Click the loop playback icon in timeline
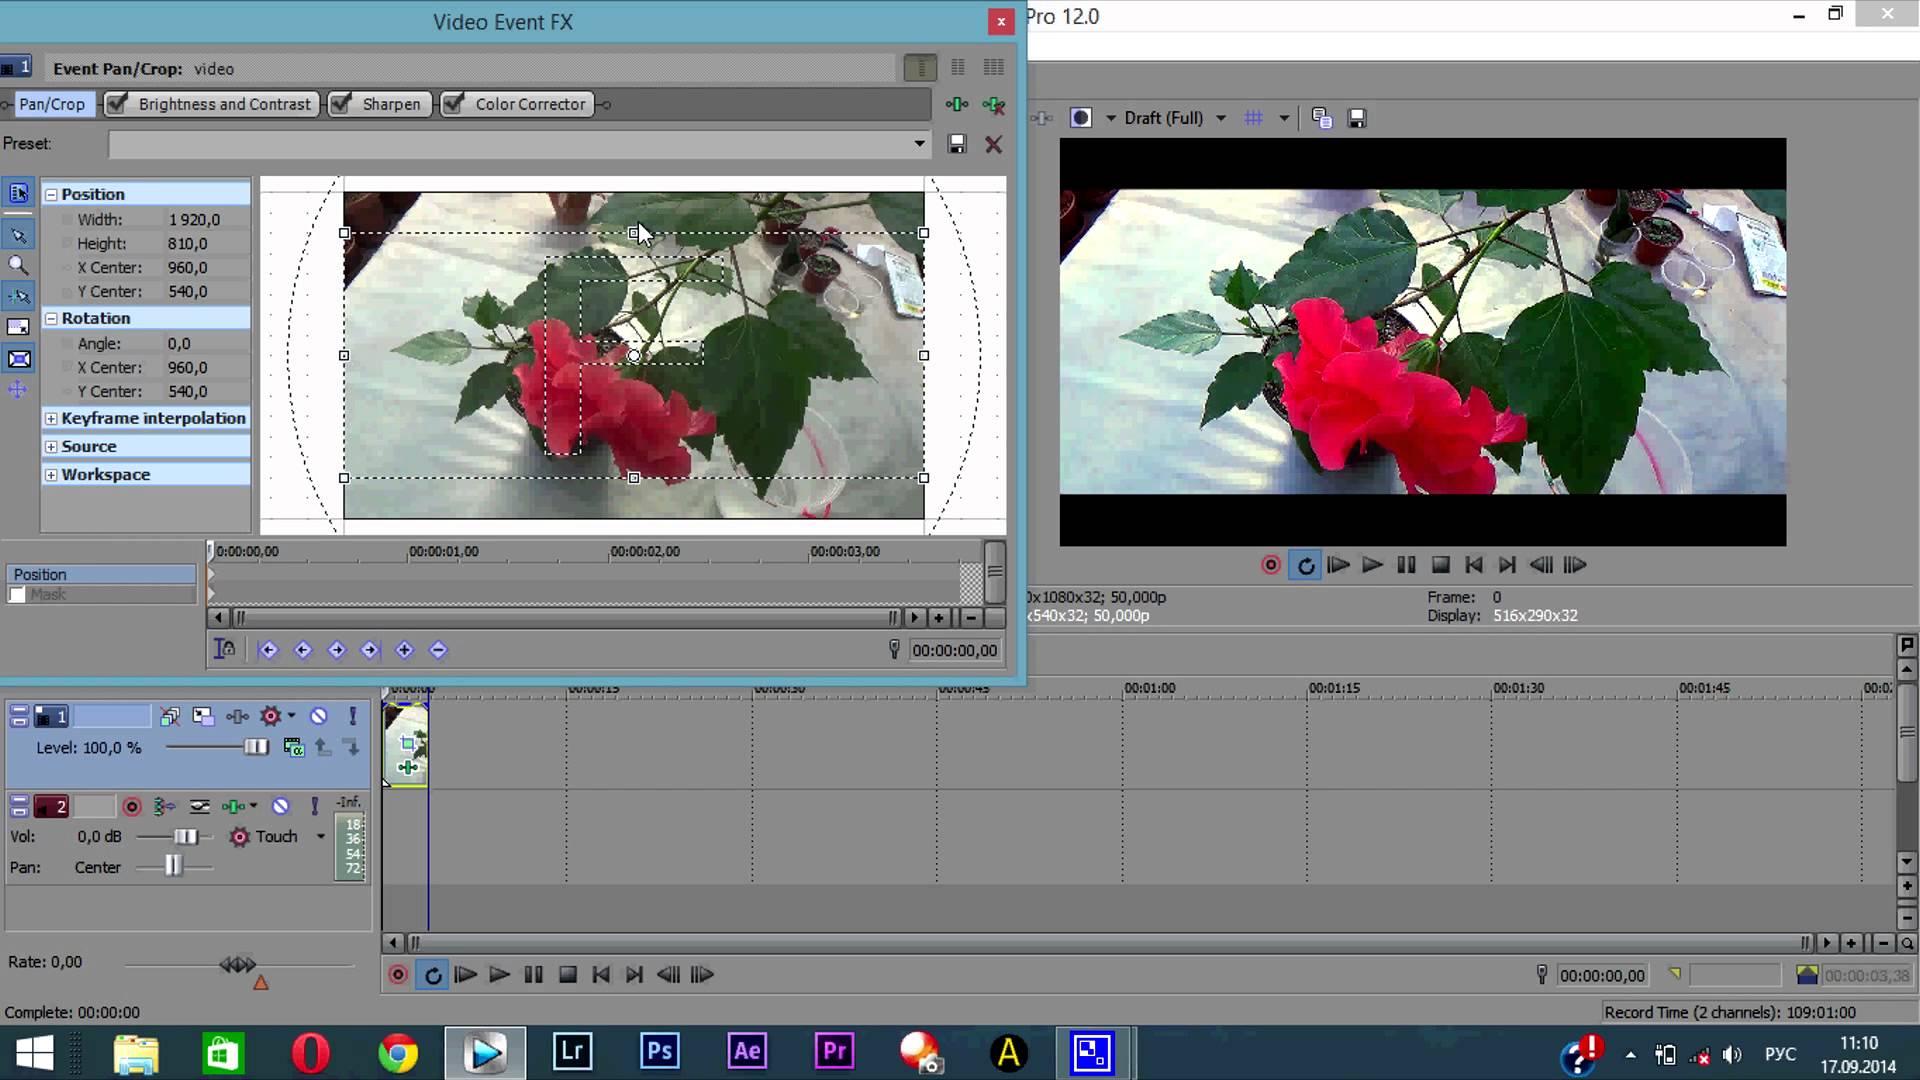The image size is (1920, 1080). (x=433, y=975)
